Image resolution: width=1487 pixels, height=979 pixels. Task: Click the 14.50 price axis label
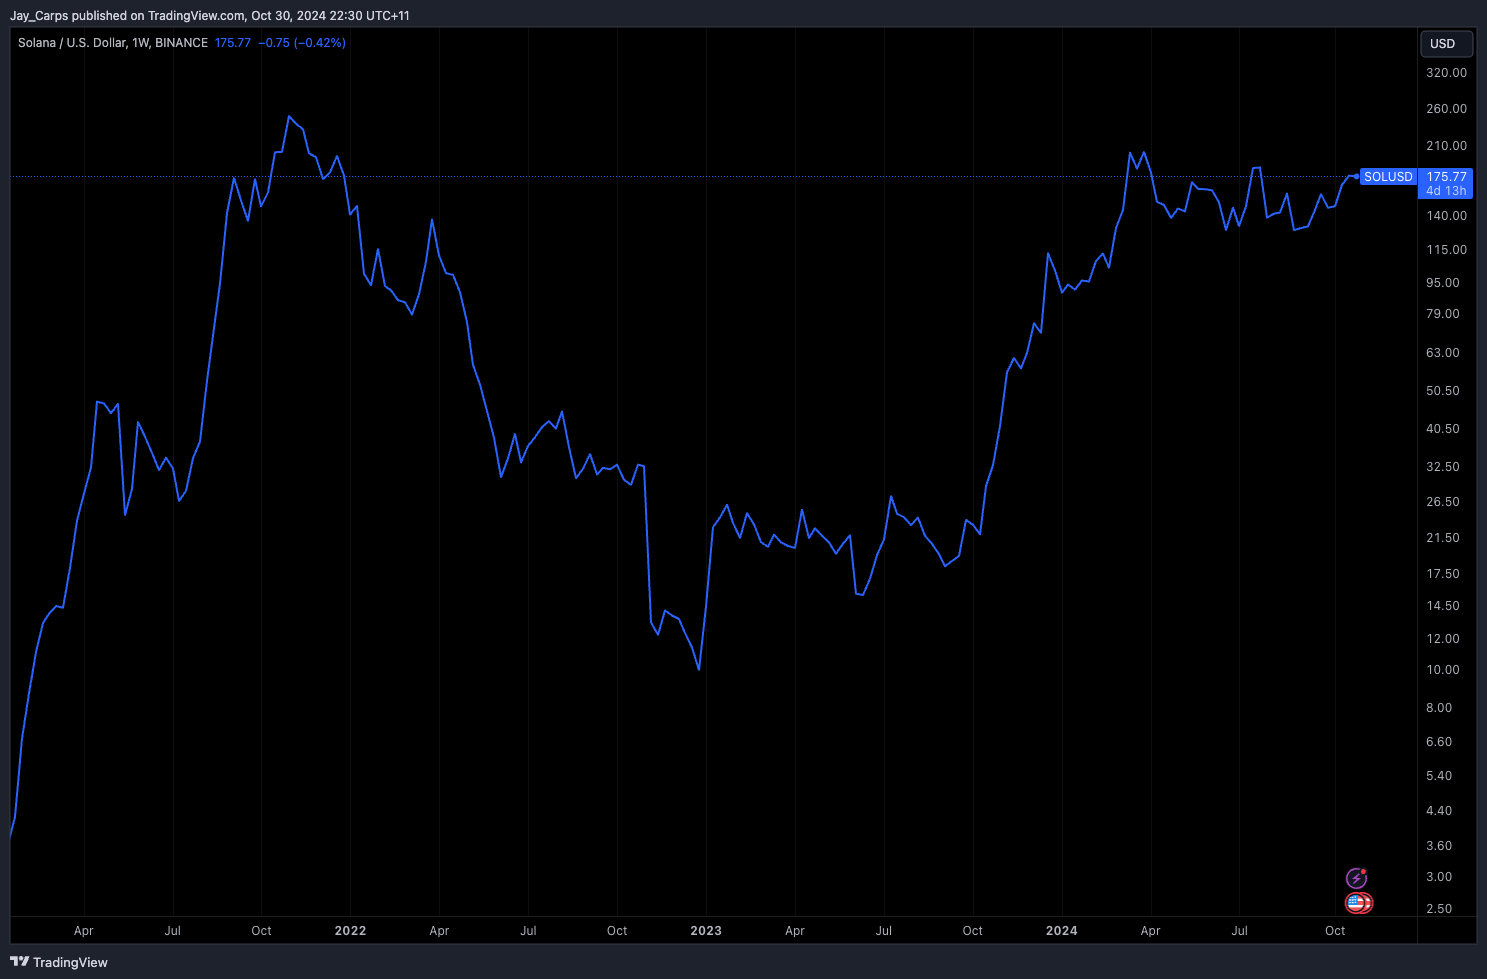[x=1443, y=606]
